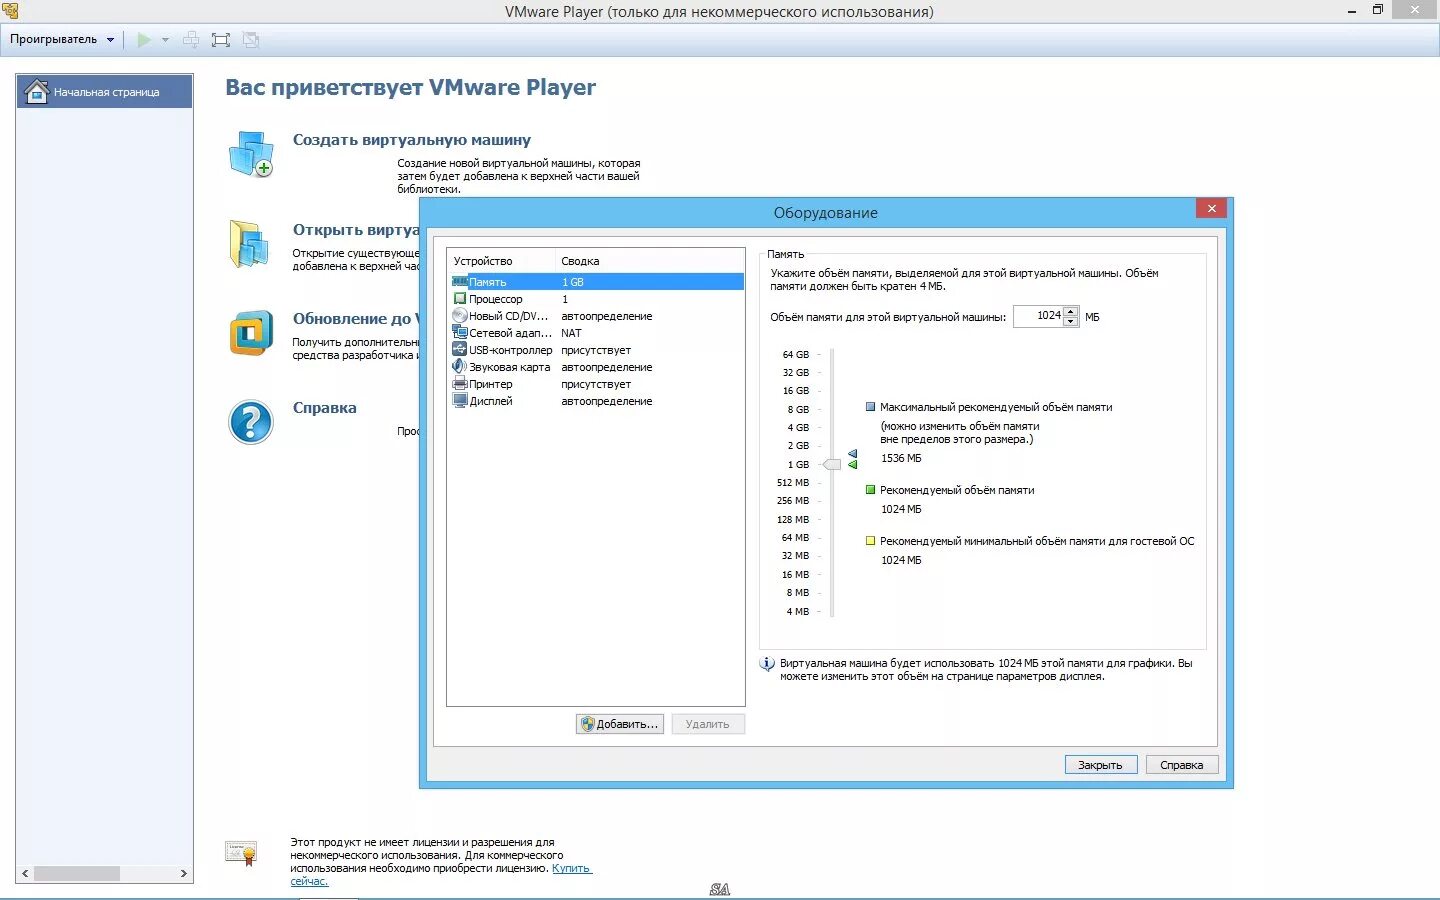Click the sidebar horizontal scrollbar thumb

77,873
